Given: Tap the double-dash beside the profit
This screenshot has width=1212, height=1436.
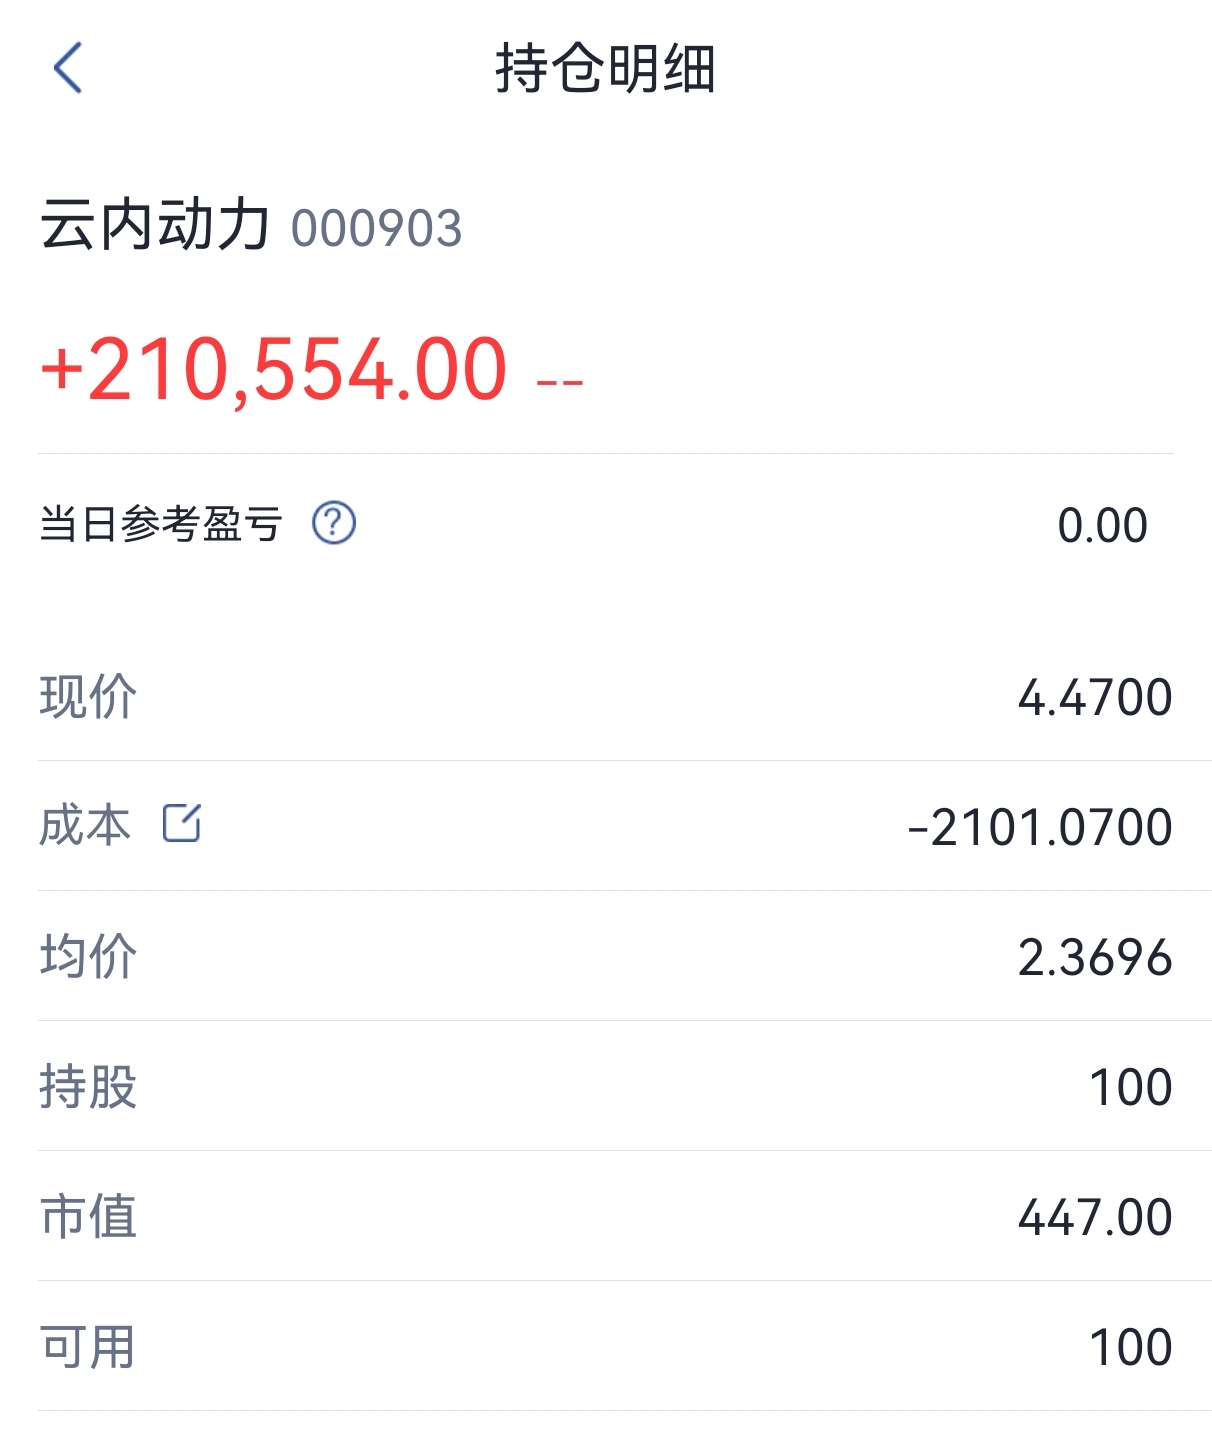Looking at the screenshot, I should (x=560, y=382).
